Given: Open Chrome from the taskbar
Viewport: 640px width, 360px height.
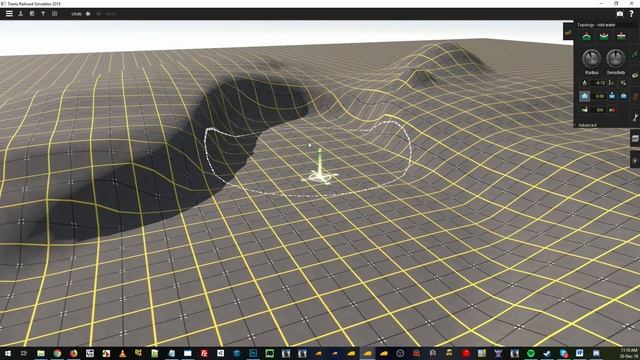Looking at the screenshot, I should 57,353.
